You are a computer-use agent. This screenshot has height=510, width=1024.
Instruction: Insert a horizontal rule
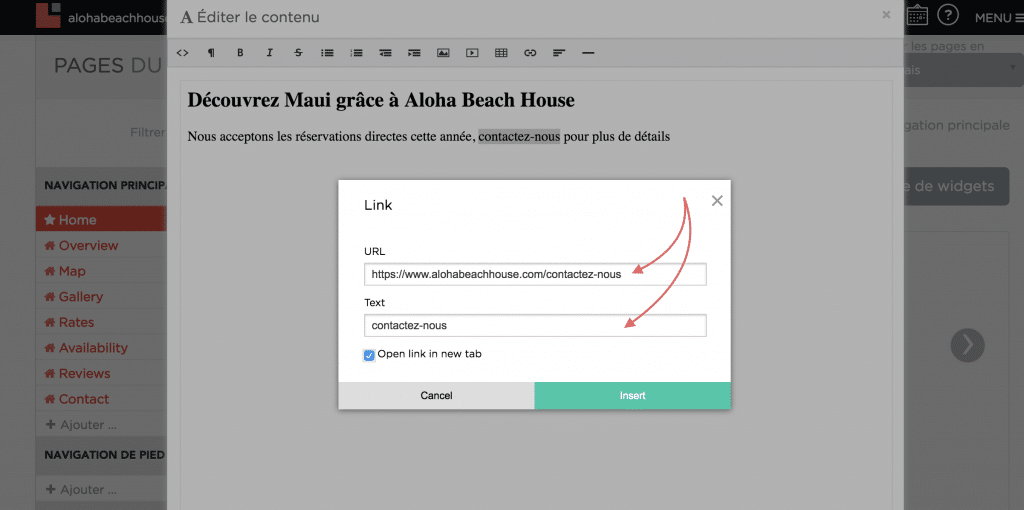pyautogui.click(x=588, y=53)
